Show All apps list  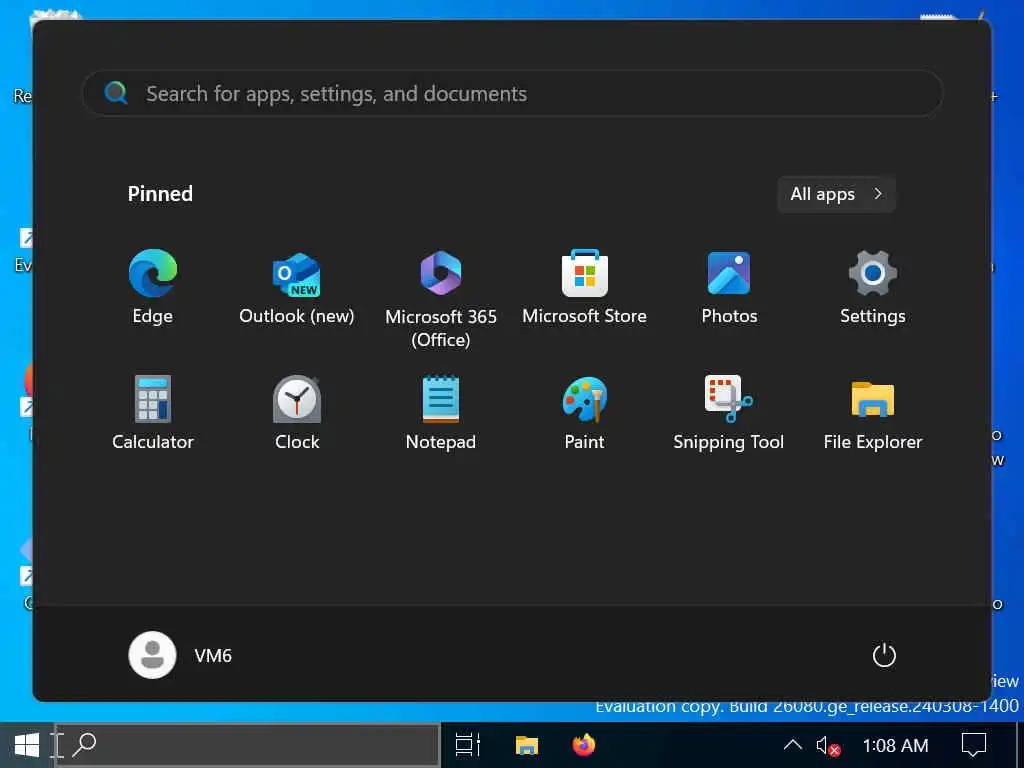pos(836,194)
